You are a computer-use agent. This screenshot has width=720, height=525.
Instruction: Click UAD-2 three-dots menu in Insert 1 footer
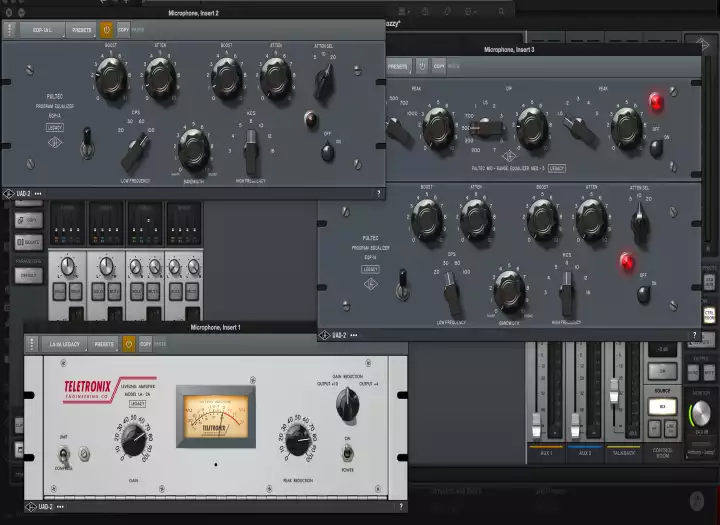coord(60,507)
